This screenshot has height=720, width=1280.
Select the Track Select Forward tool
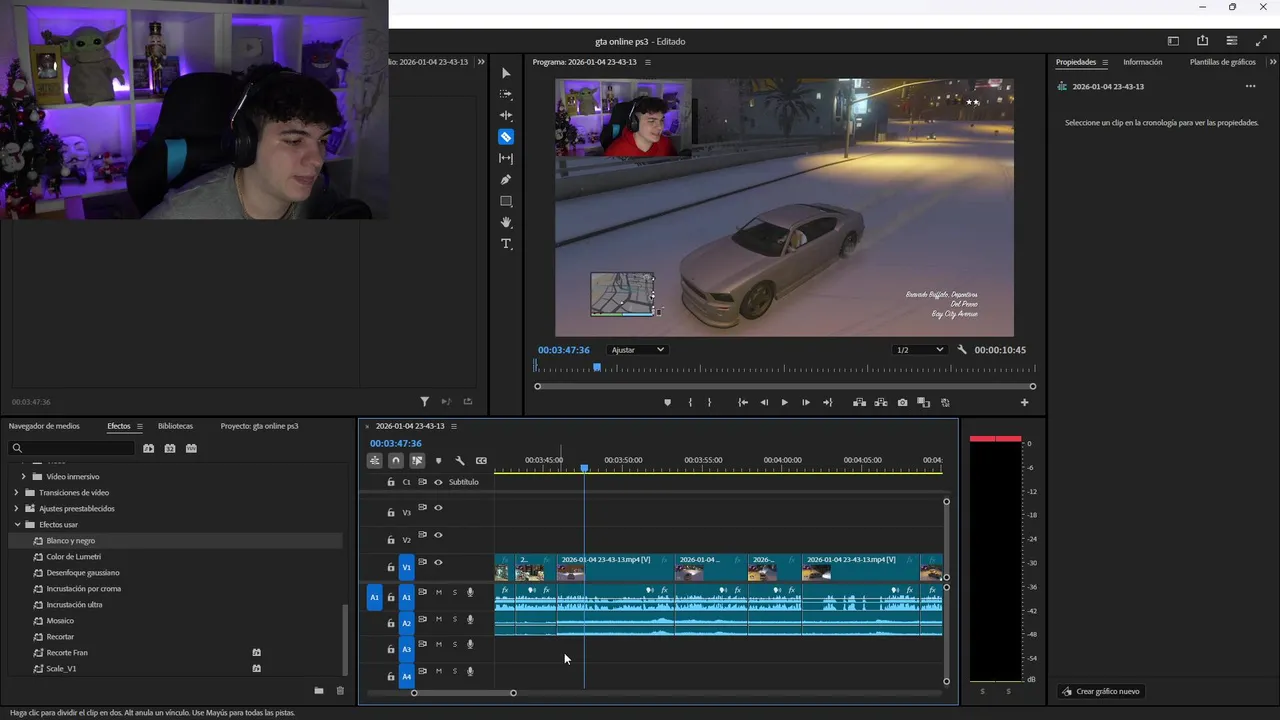pyautogui.click(x=506, y=94)
